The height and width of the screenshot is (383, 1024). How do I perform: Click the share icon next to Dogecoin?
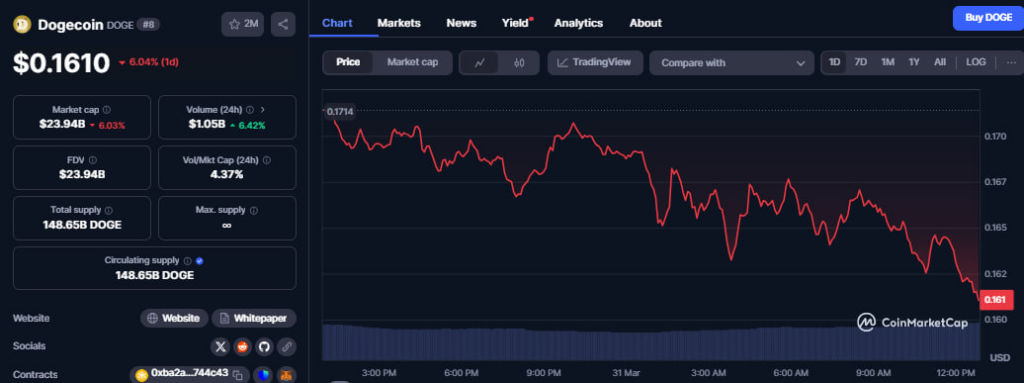click(x=283, y=25)
